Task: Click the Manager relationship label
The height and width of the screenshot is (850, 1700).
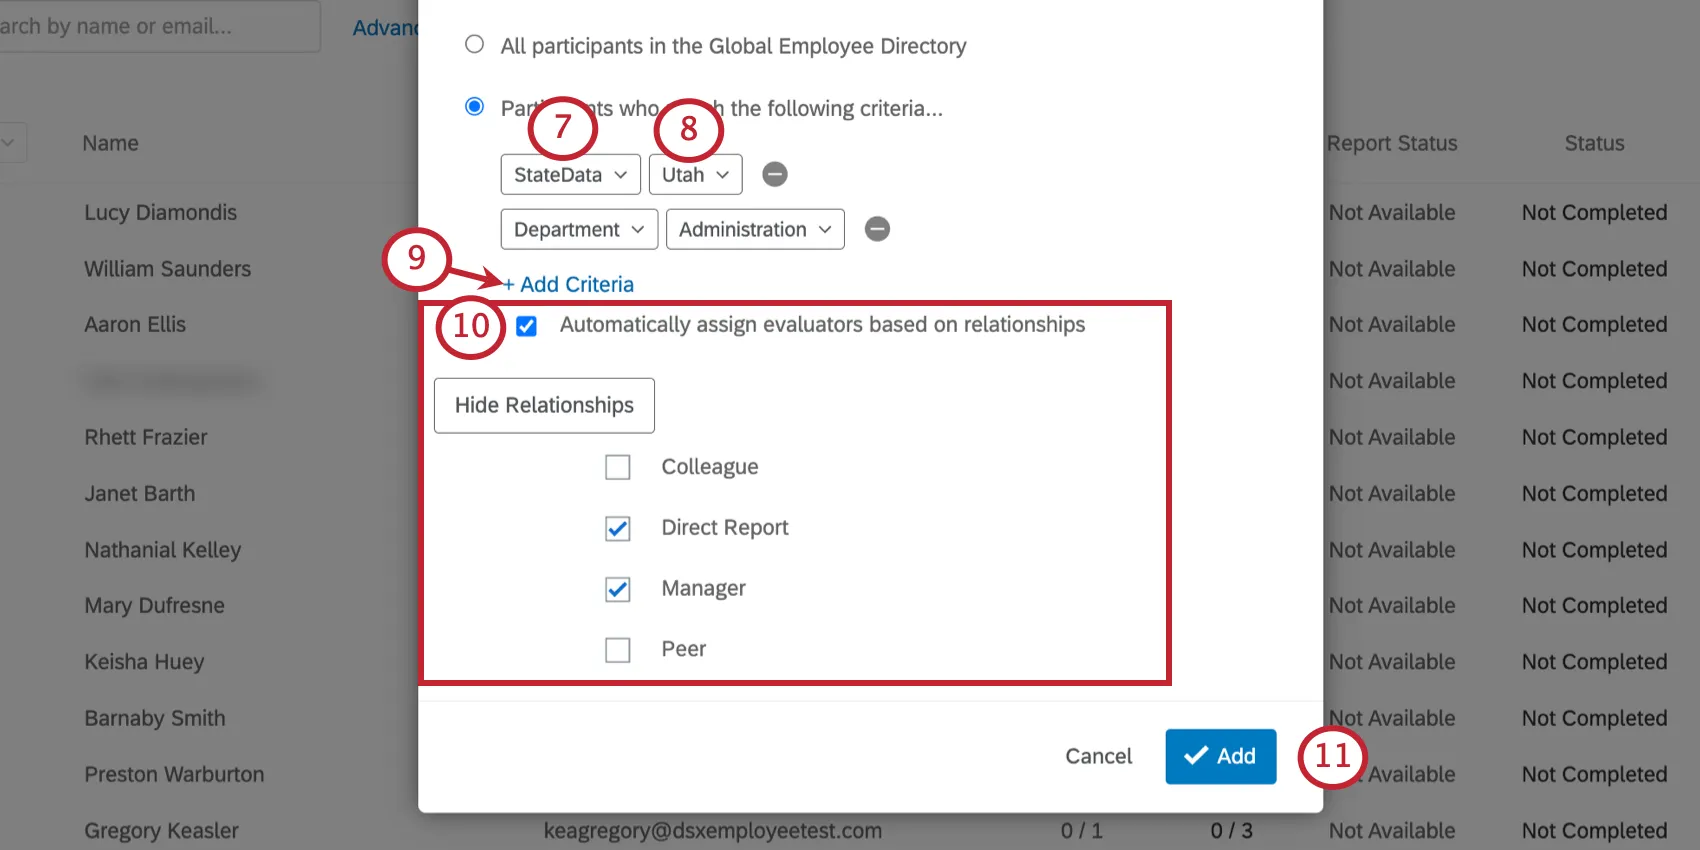Action: pos(703,589)
